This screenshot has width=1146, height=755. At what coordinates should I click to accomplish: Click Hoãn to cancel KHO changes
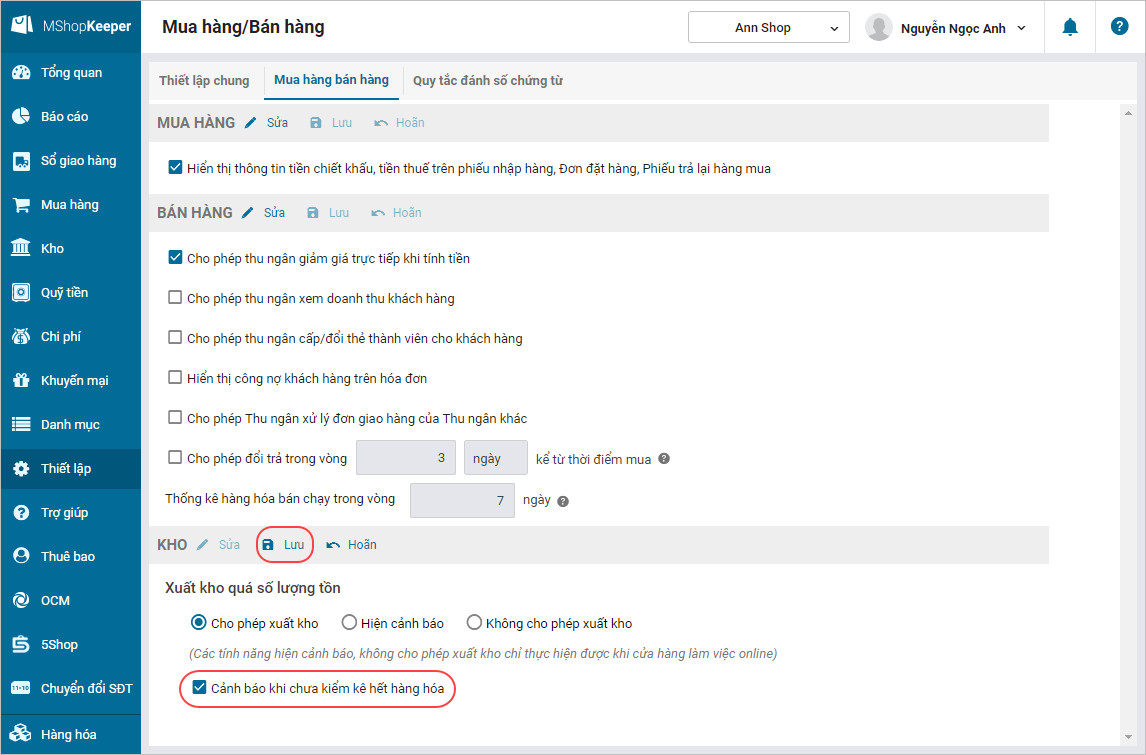(362, 545)
